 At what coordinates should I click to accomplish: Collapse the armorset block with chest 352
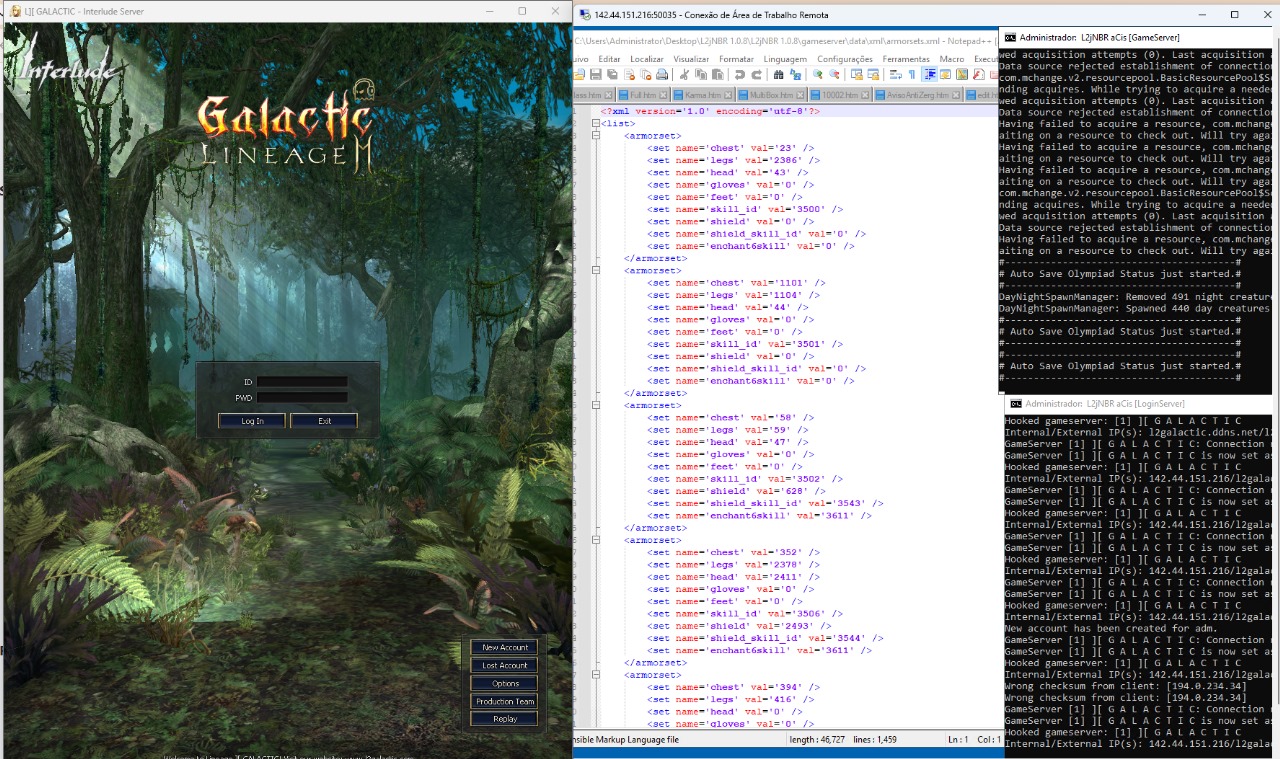pyautogui.click(x=596, y=540)
